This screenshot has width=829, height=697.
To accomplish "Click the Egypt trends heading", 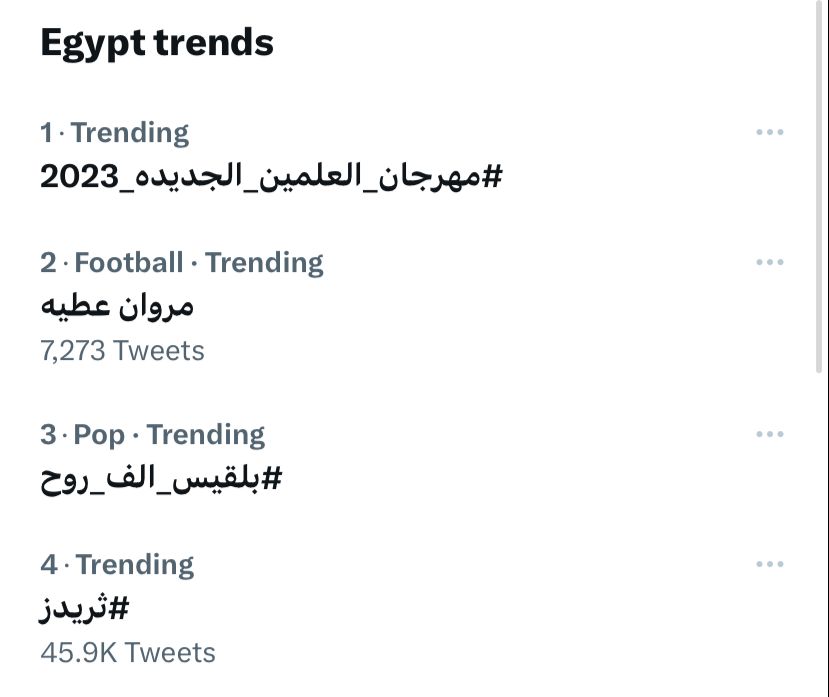I will coord(157,43).
